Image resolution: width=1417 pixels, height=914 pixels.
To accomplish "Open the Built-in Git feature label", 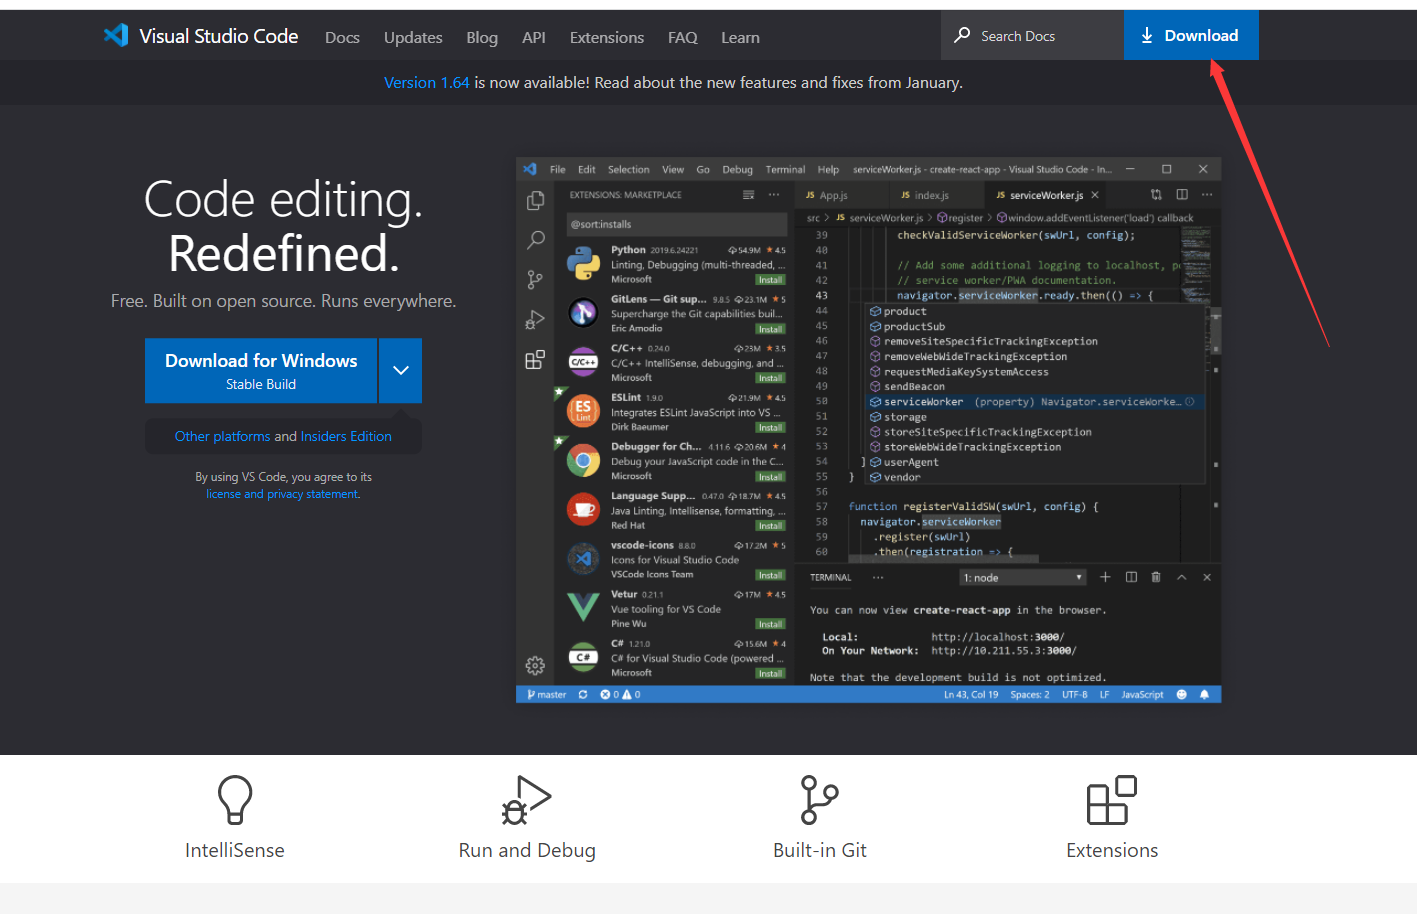I will tap(820, 850).
